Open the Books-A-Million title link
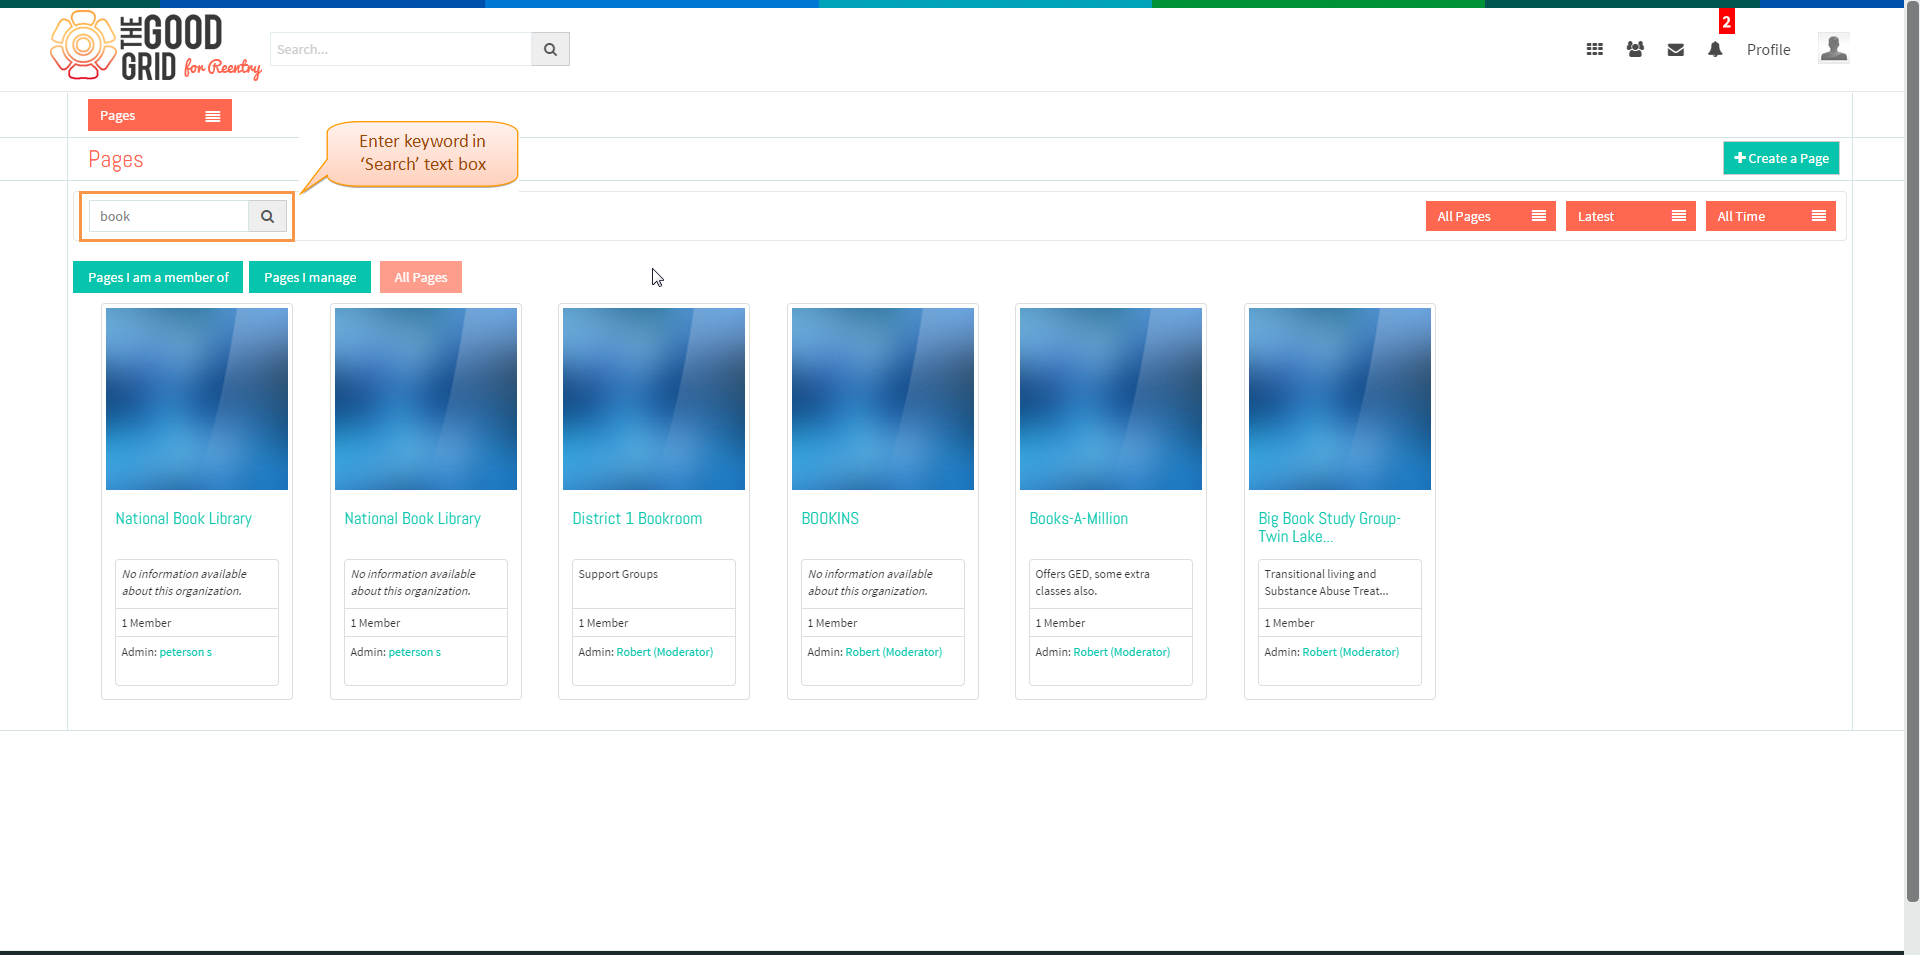Image resolution: width=1920 pixels, height=955 pixels. (x=1078, y=518)
